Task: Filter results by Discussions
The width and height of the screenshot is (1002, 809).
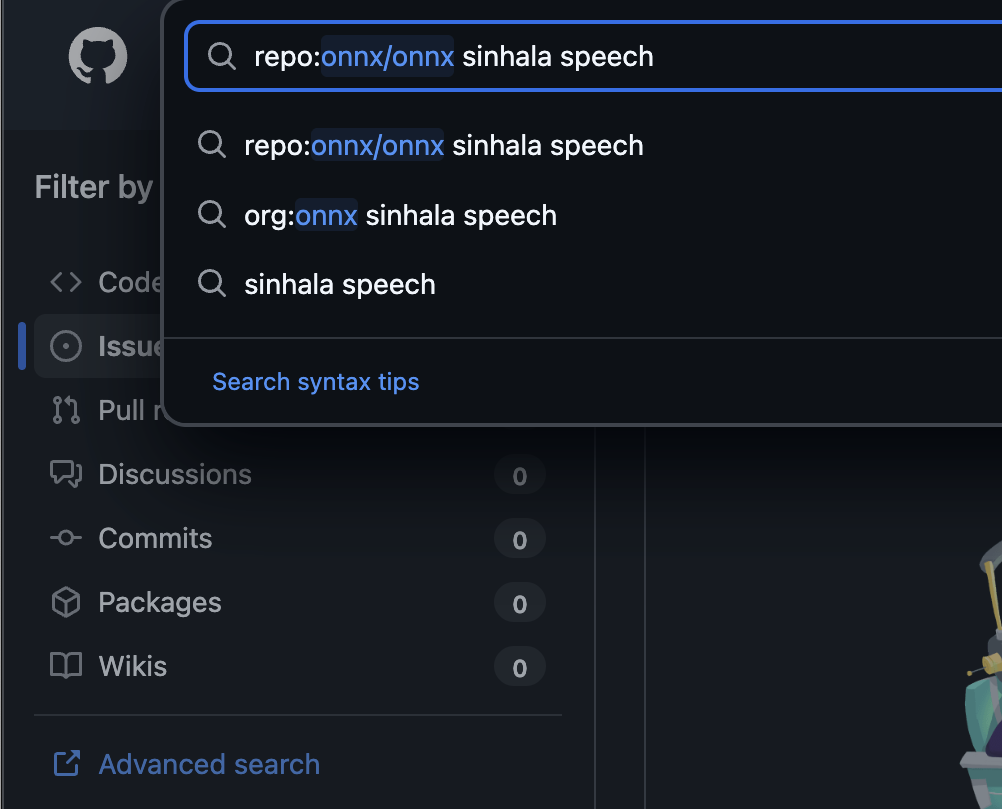Action: (x=175, y=474)
